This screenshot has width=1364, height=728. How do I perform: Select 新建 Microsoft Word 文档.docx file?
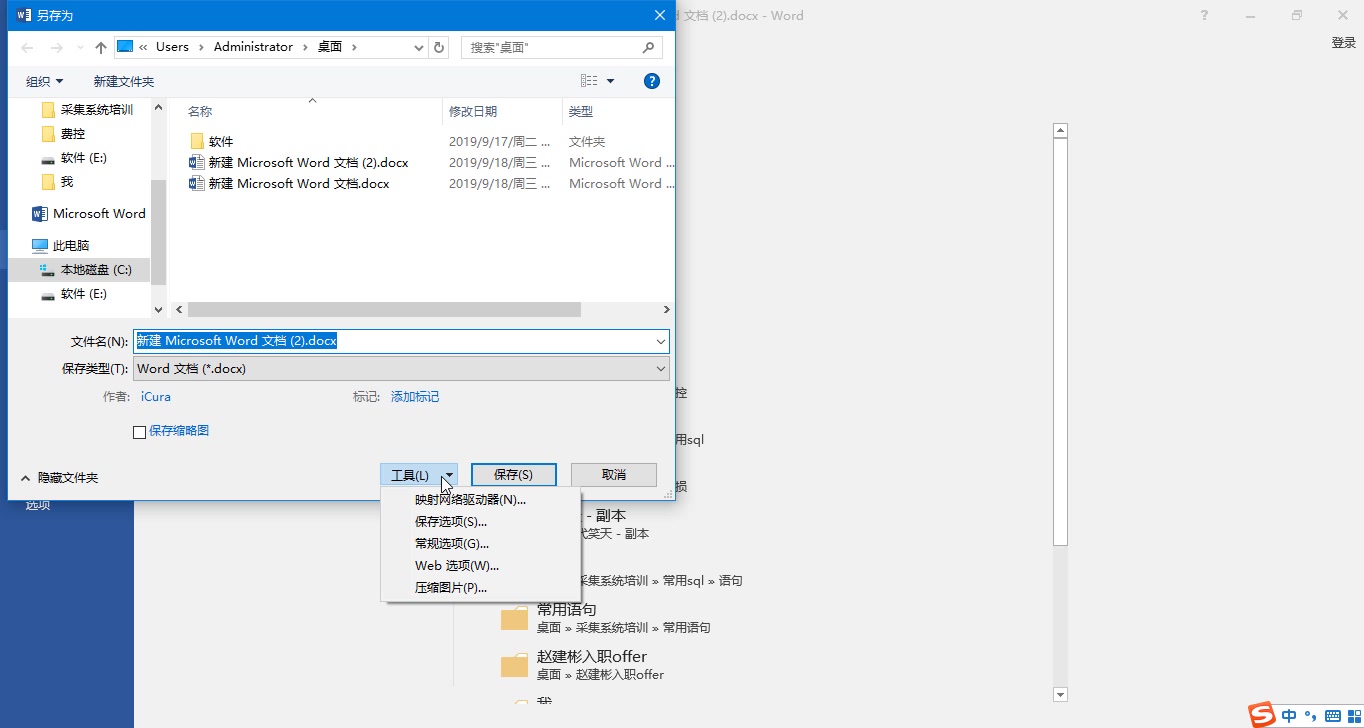pyautogui.click(x=289, y=184)
